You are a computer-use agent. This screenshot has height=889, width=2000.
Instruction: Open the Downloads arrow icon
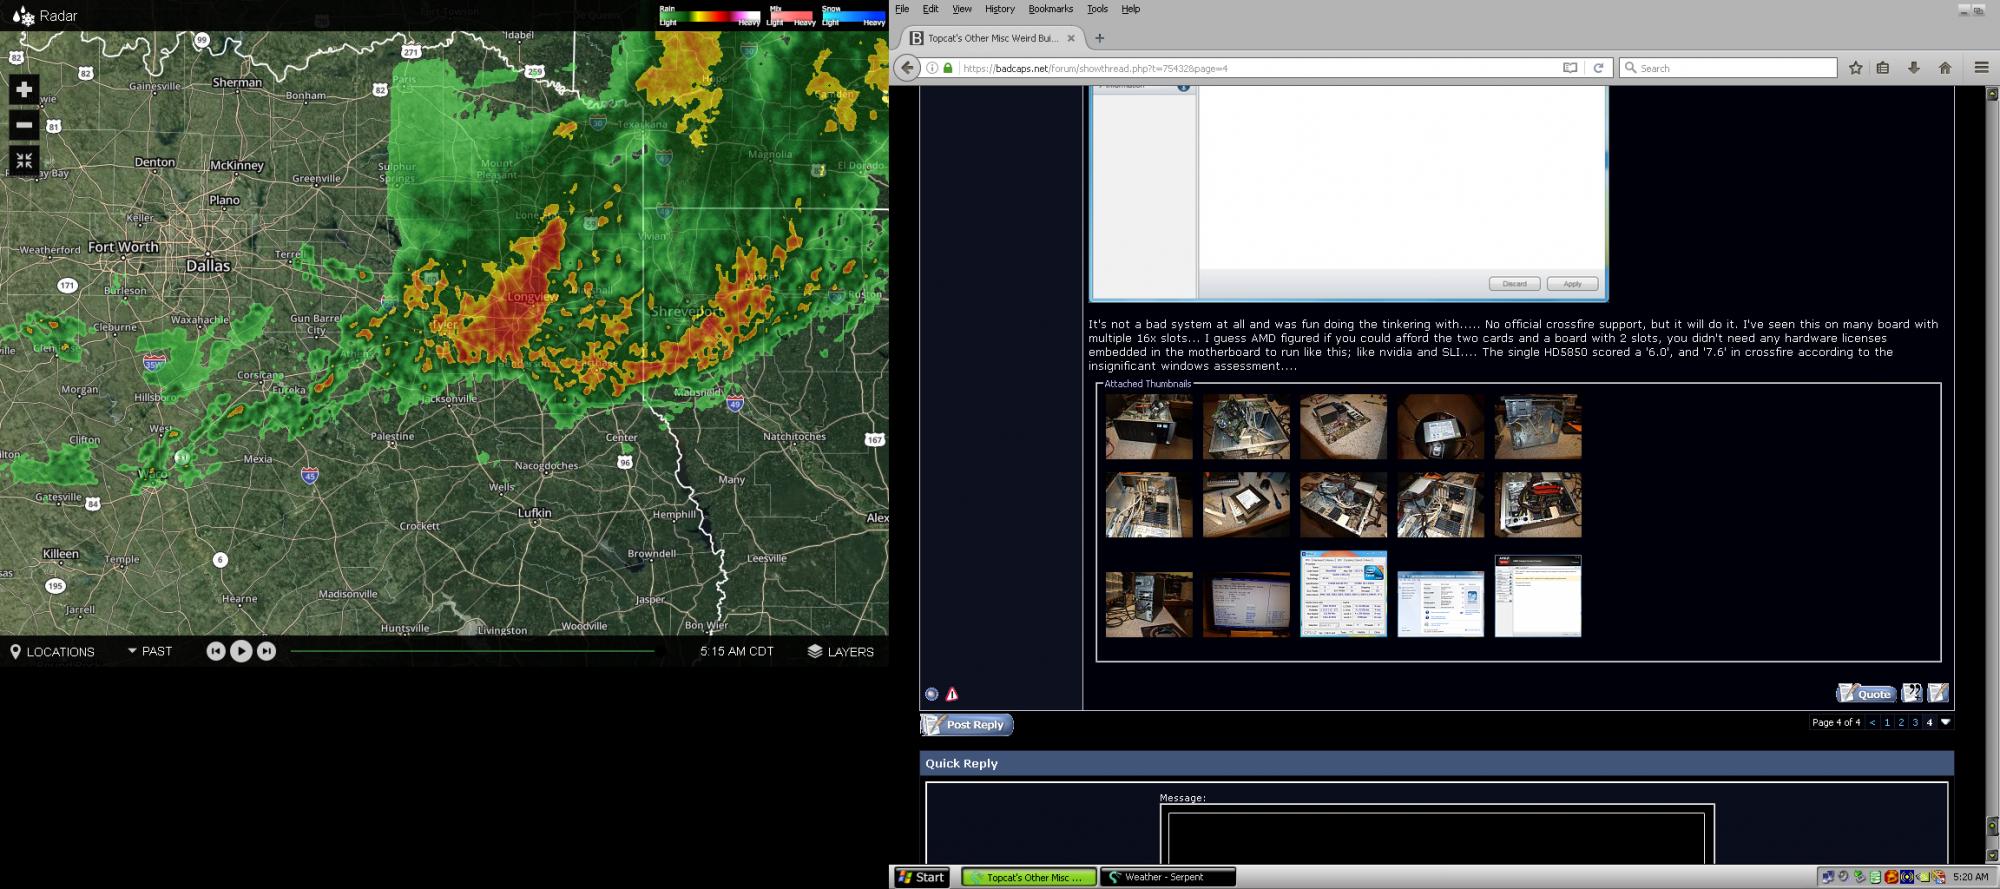[x=1914, y=68]
